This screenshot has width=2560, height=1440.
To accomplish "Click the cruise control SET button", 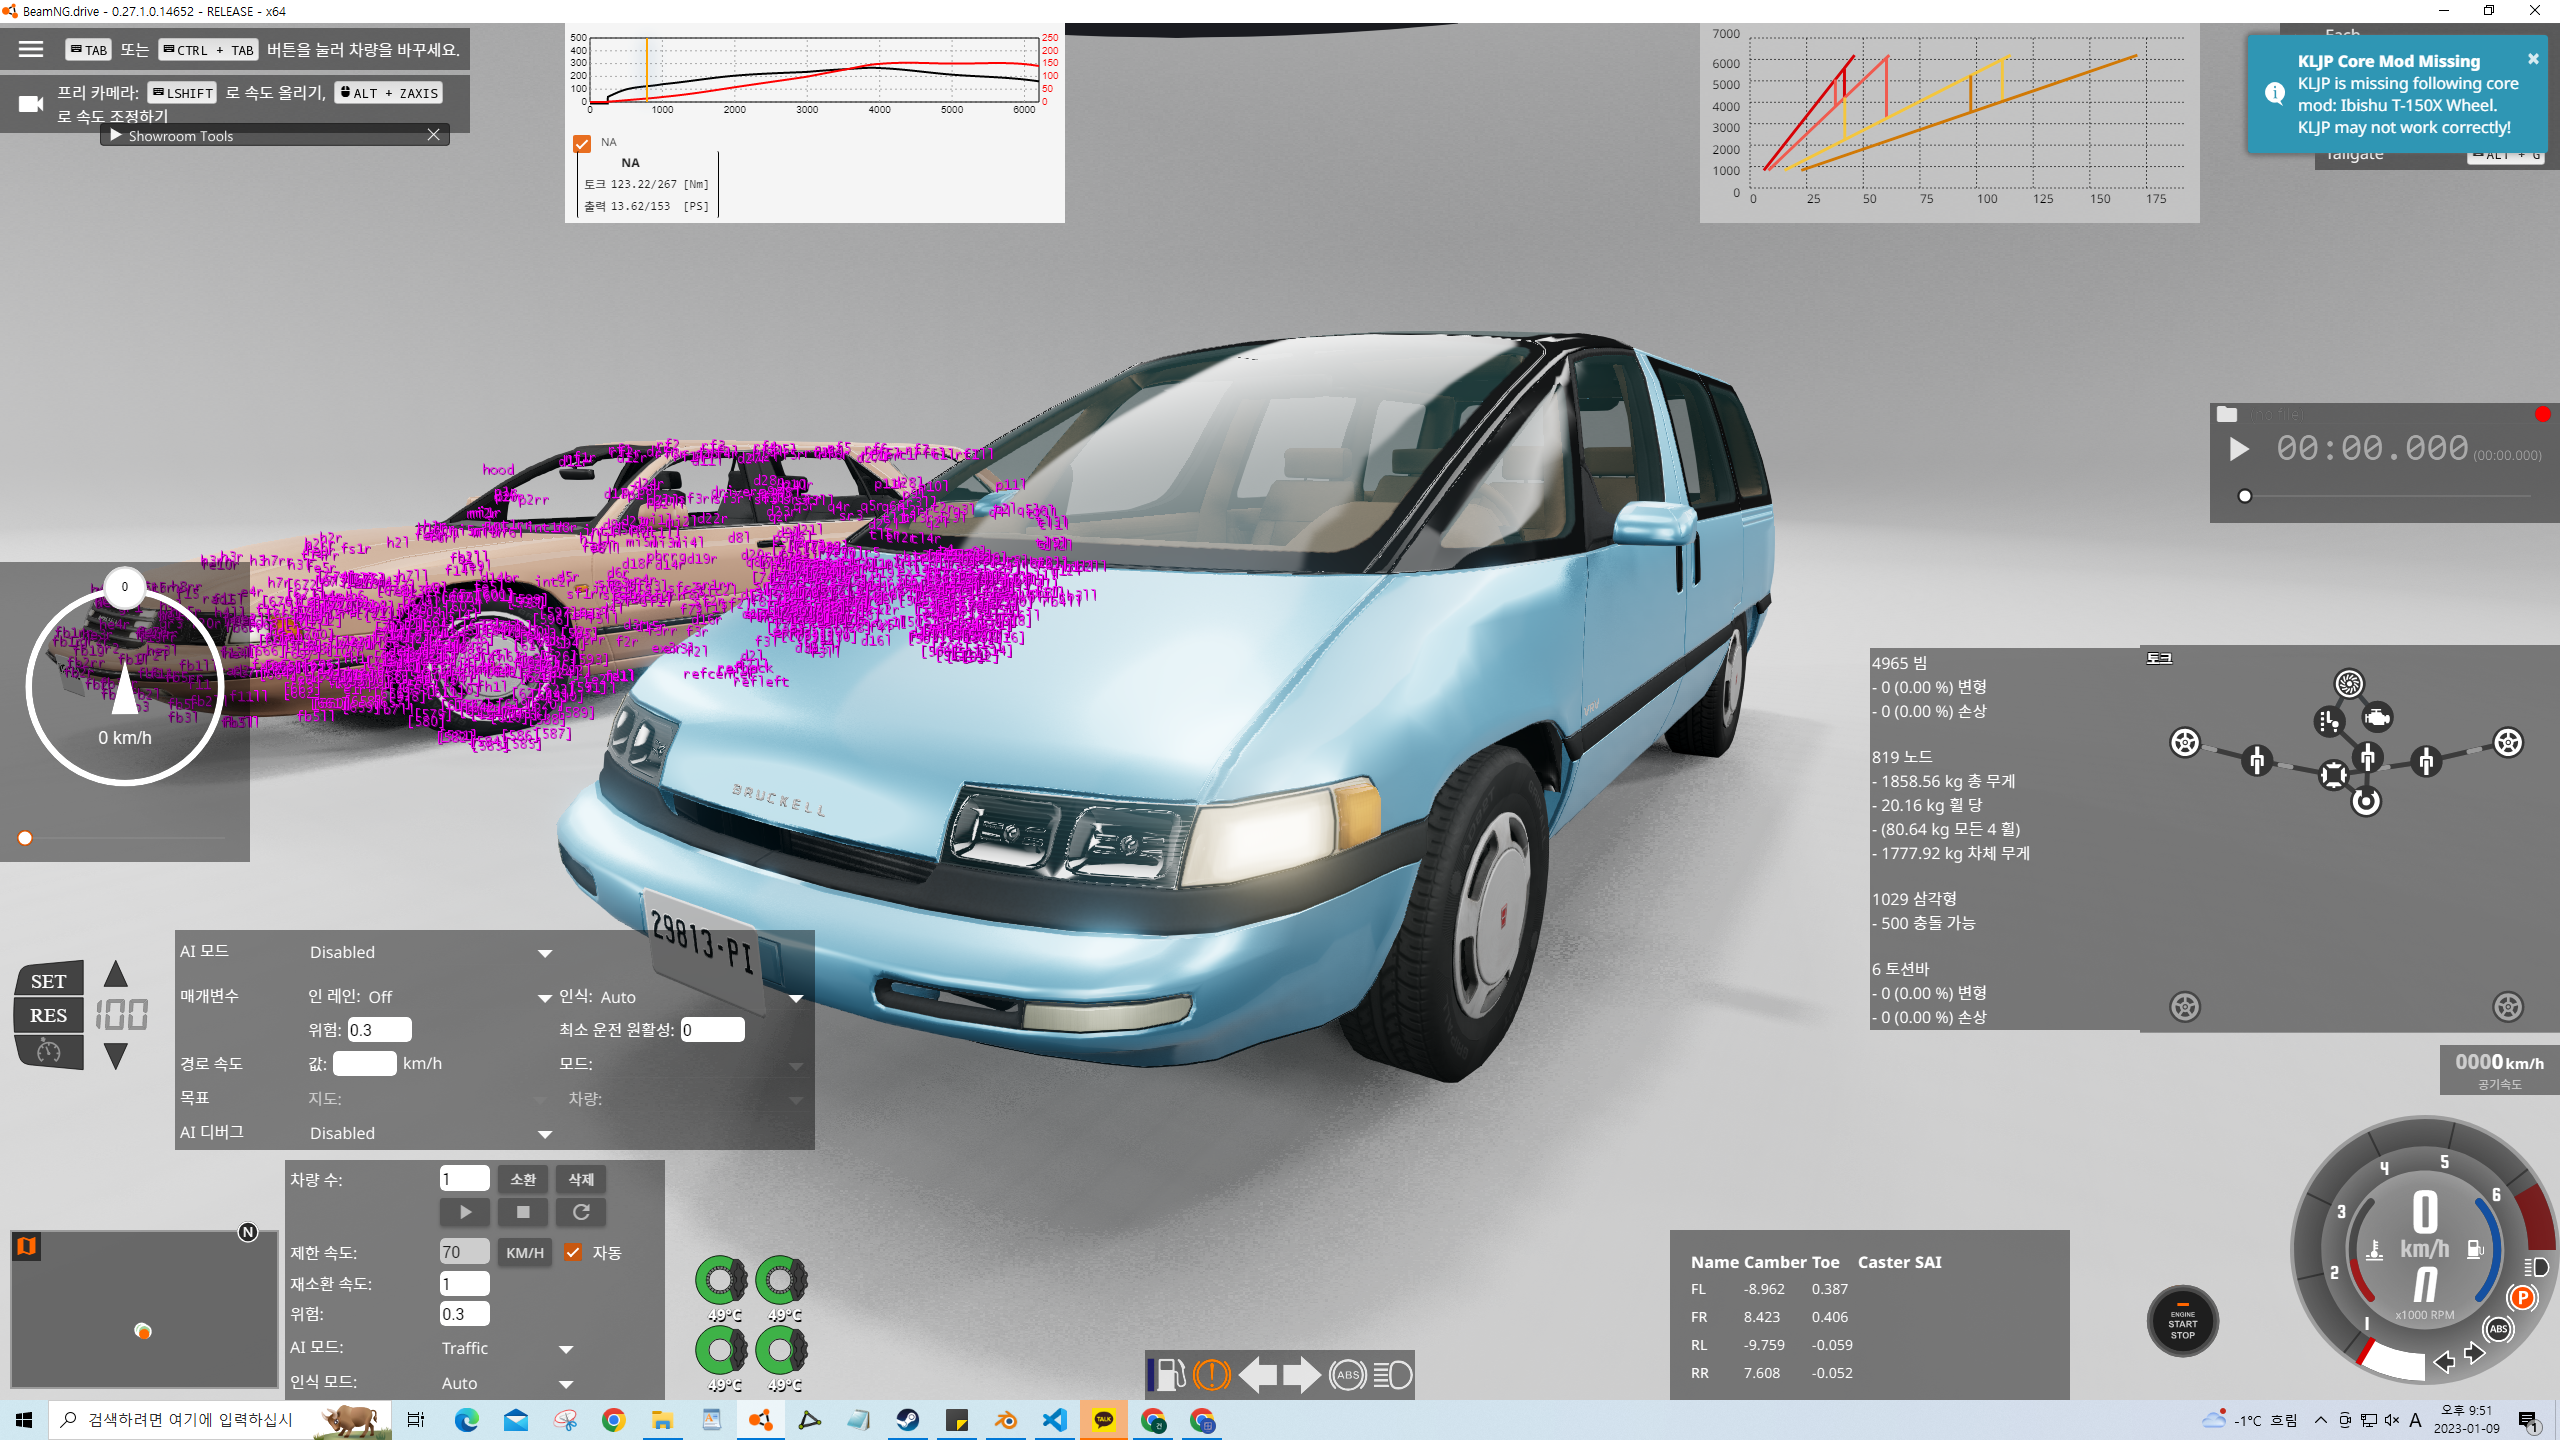I will pos(48,981).
